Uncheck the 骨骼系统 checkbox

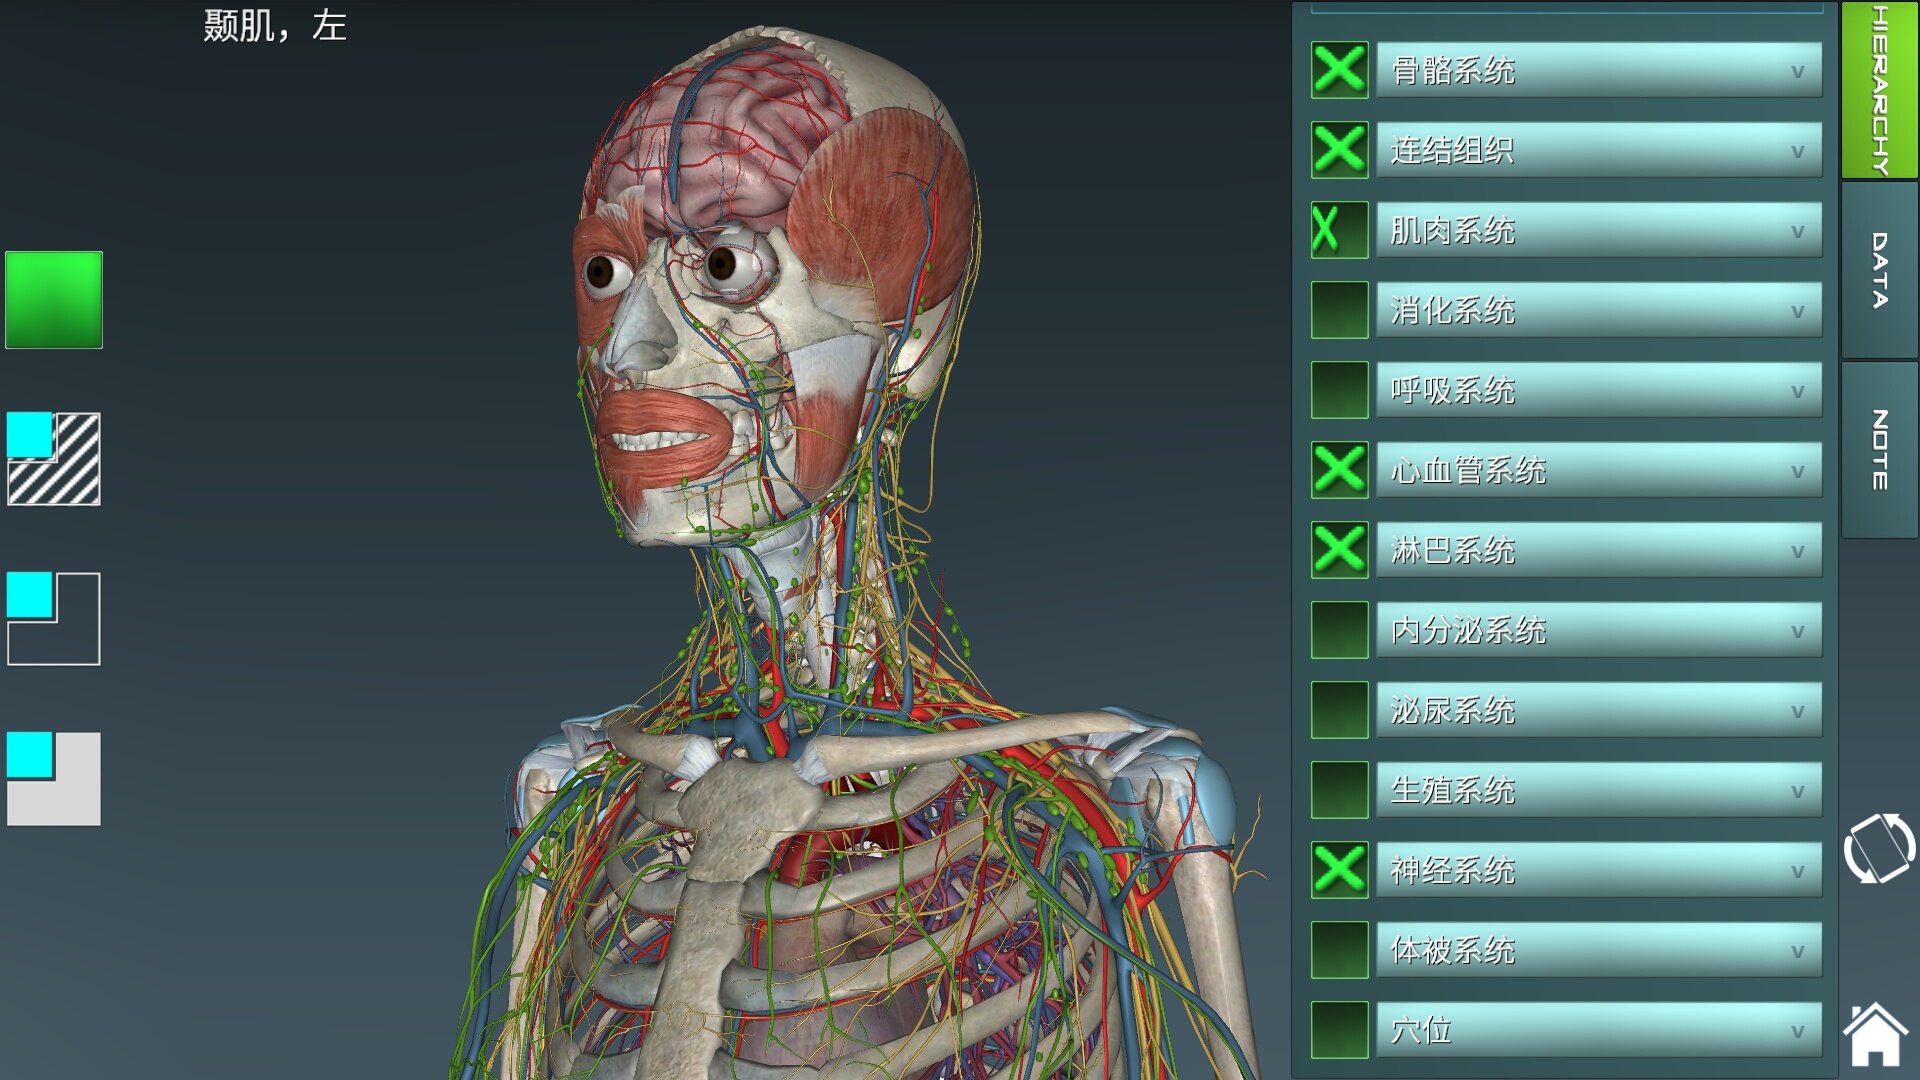coord(1339,70)
